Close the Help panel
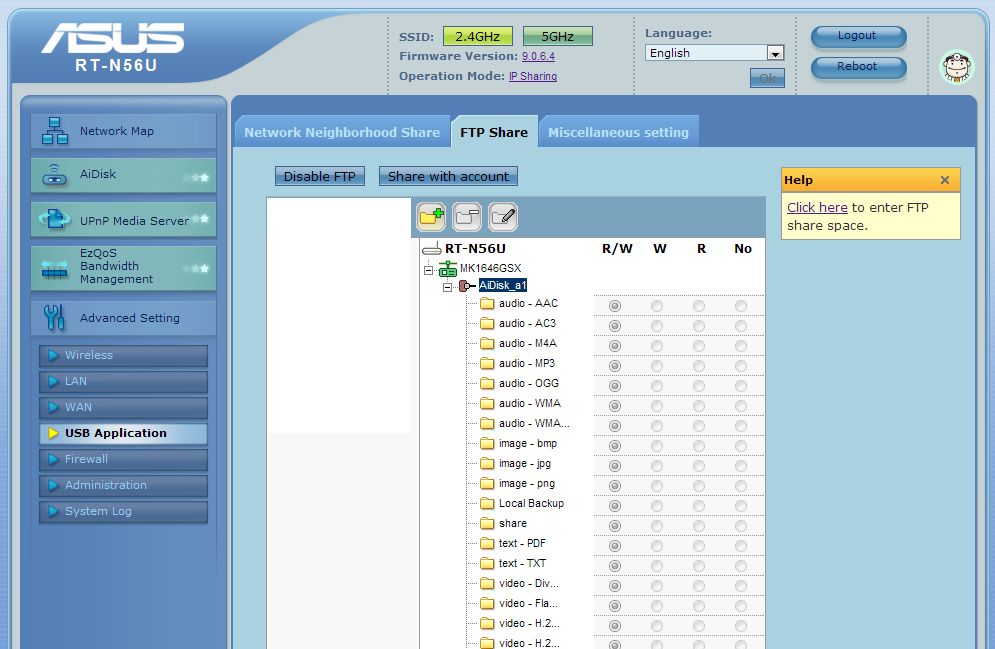Viewport: 995px width, 649px height. click(x=944, y=180)
